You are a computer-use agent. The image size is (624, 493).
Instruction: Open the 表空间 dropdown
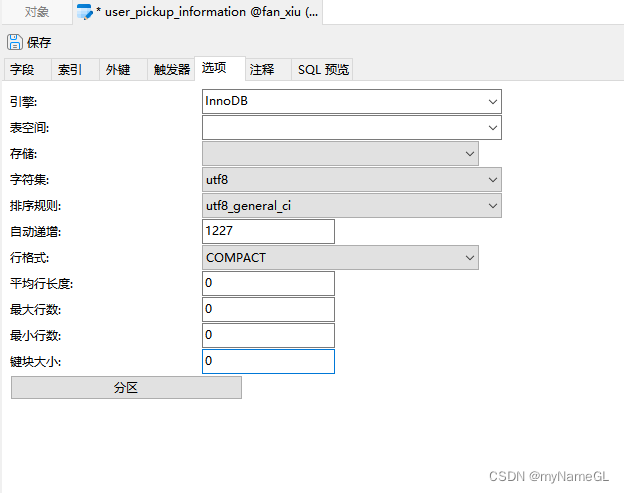pyautogui.click(x=352, y=128)
